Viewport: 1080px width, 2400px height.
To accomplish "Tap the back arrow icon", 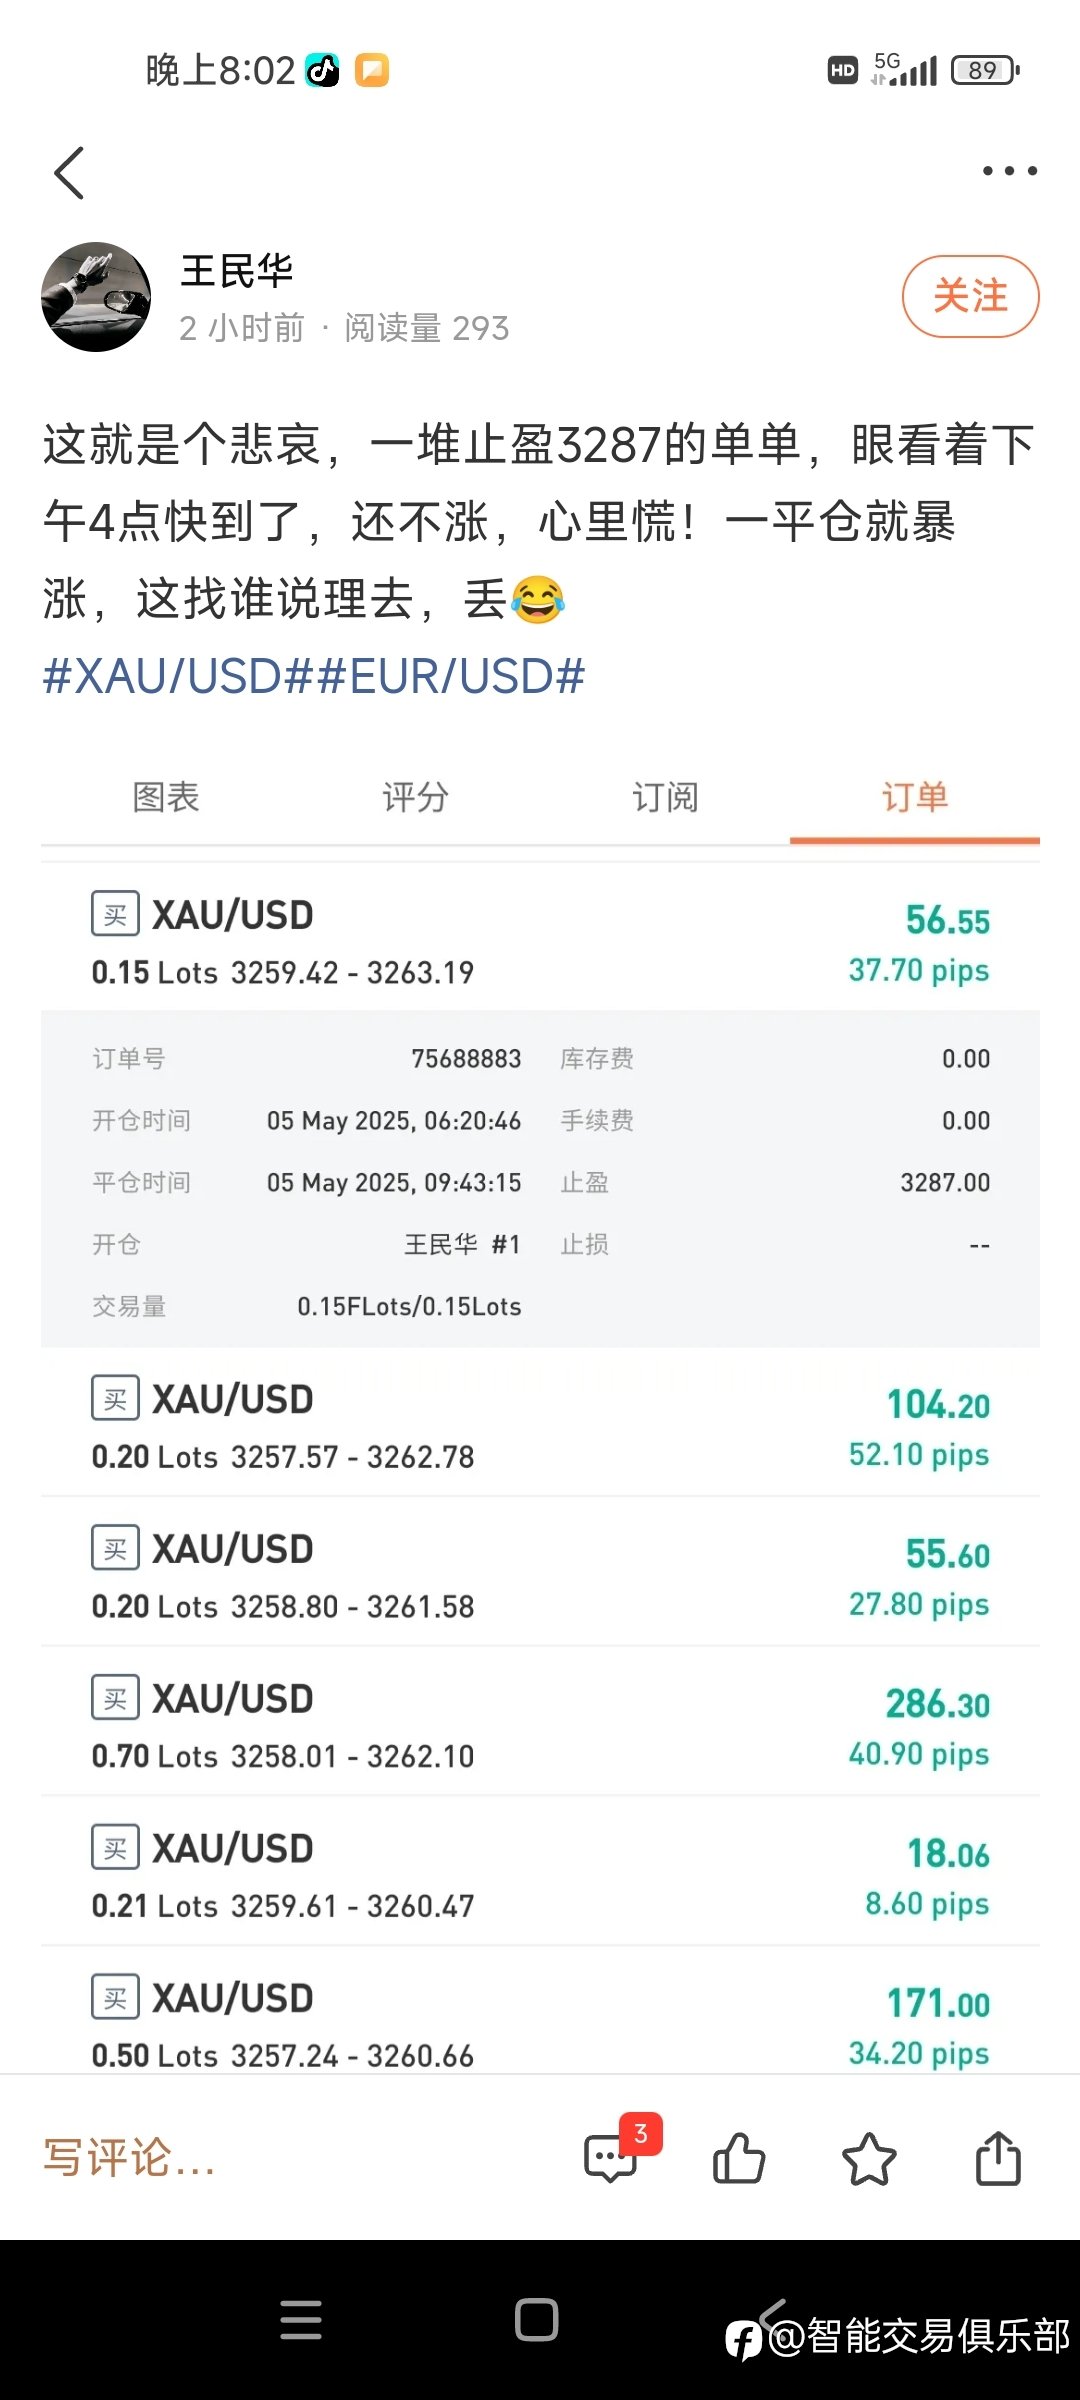I will coord(69,172).
